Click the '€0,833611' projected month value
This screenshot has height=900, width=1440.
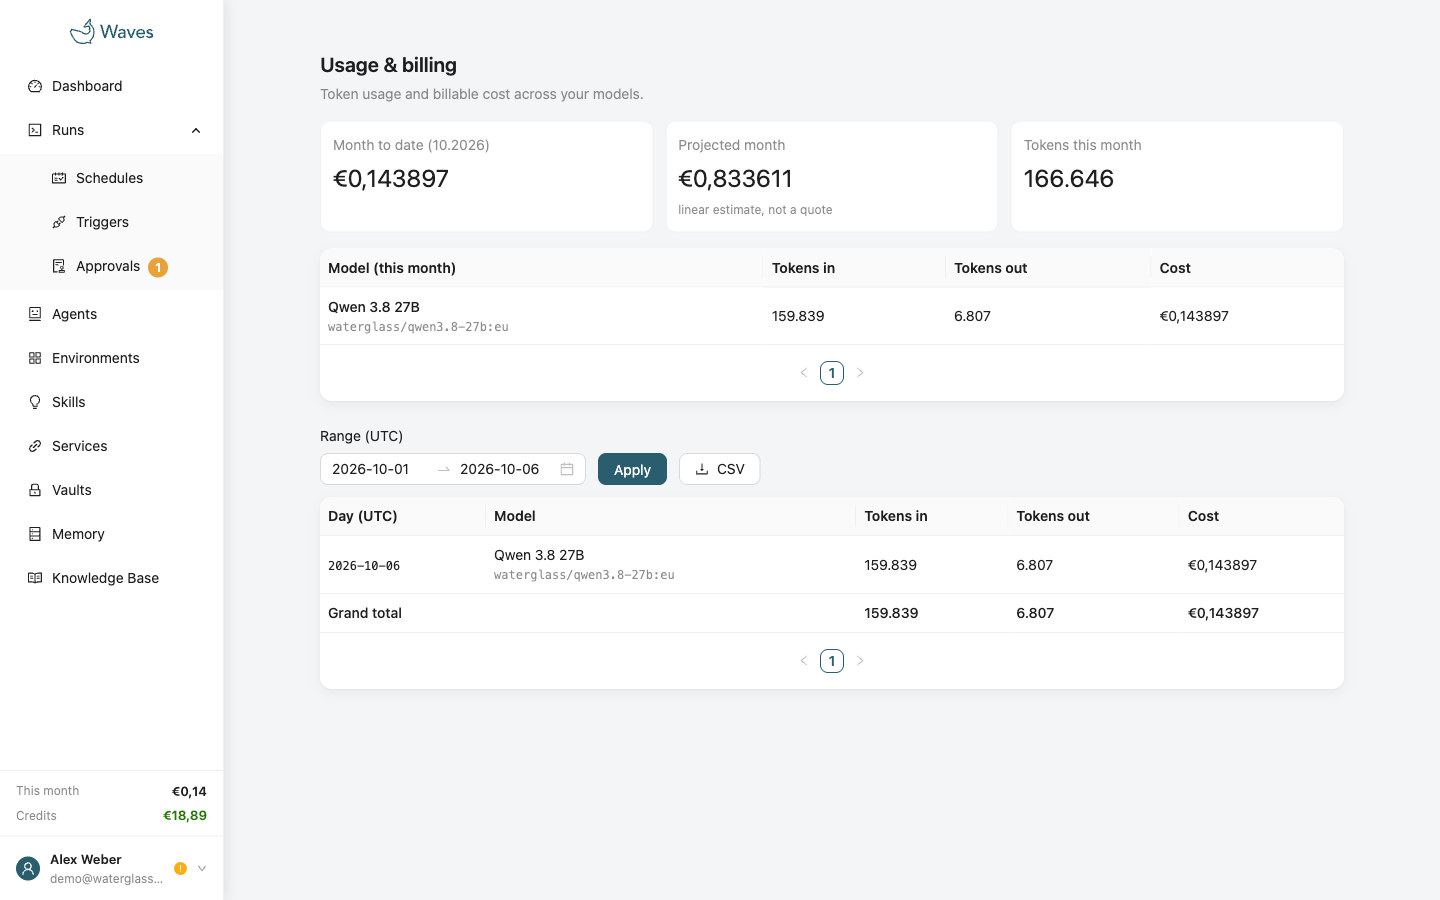735,179
